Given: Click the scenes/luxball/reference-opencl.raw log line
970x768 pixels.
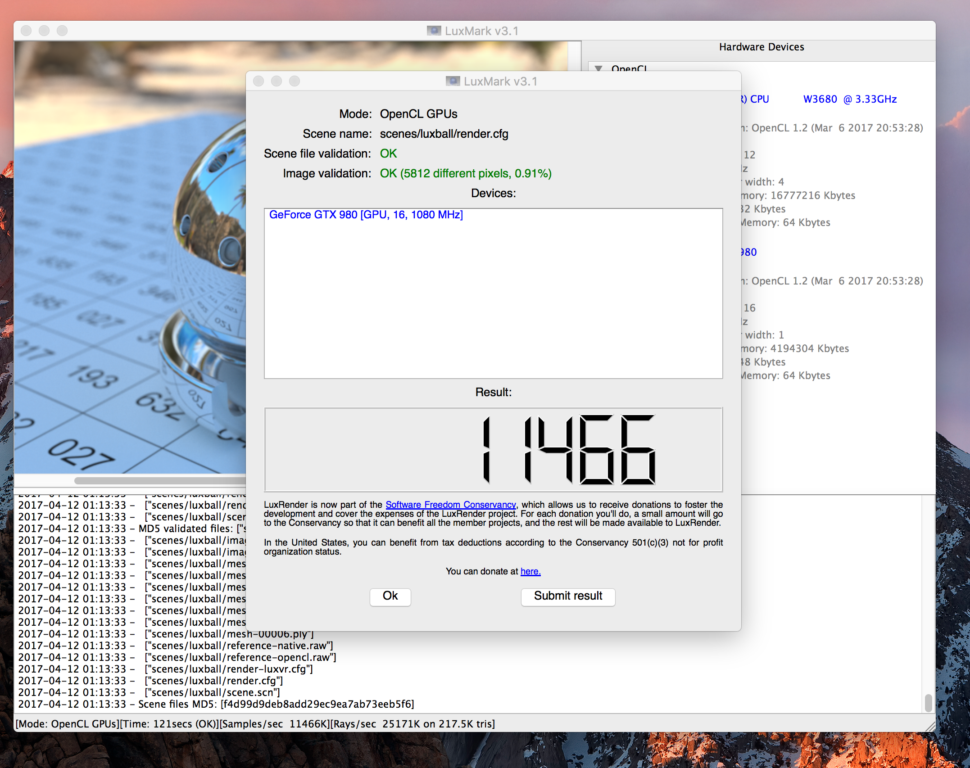Looking at the screenshot, I should click(177, 657).
